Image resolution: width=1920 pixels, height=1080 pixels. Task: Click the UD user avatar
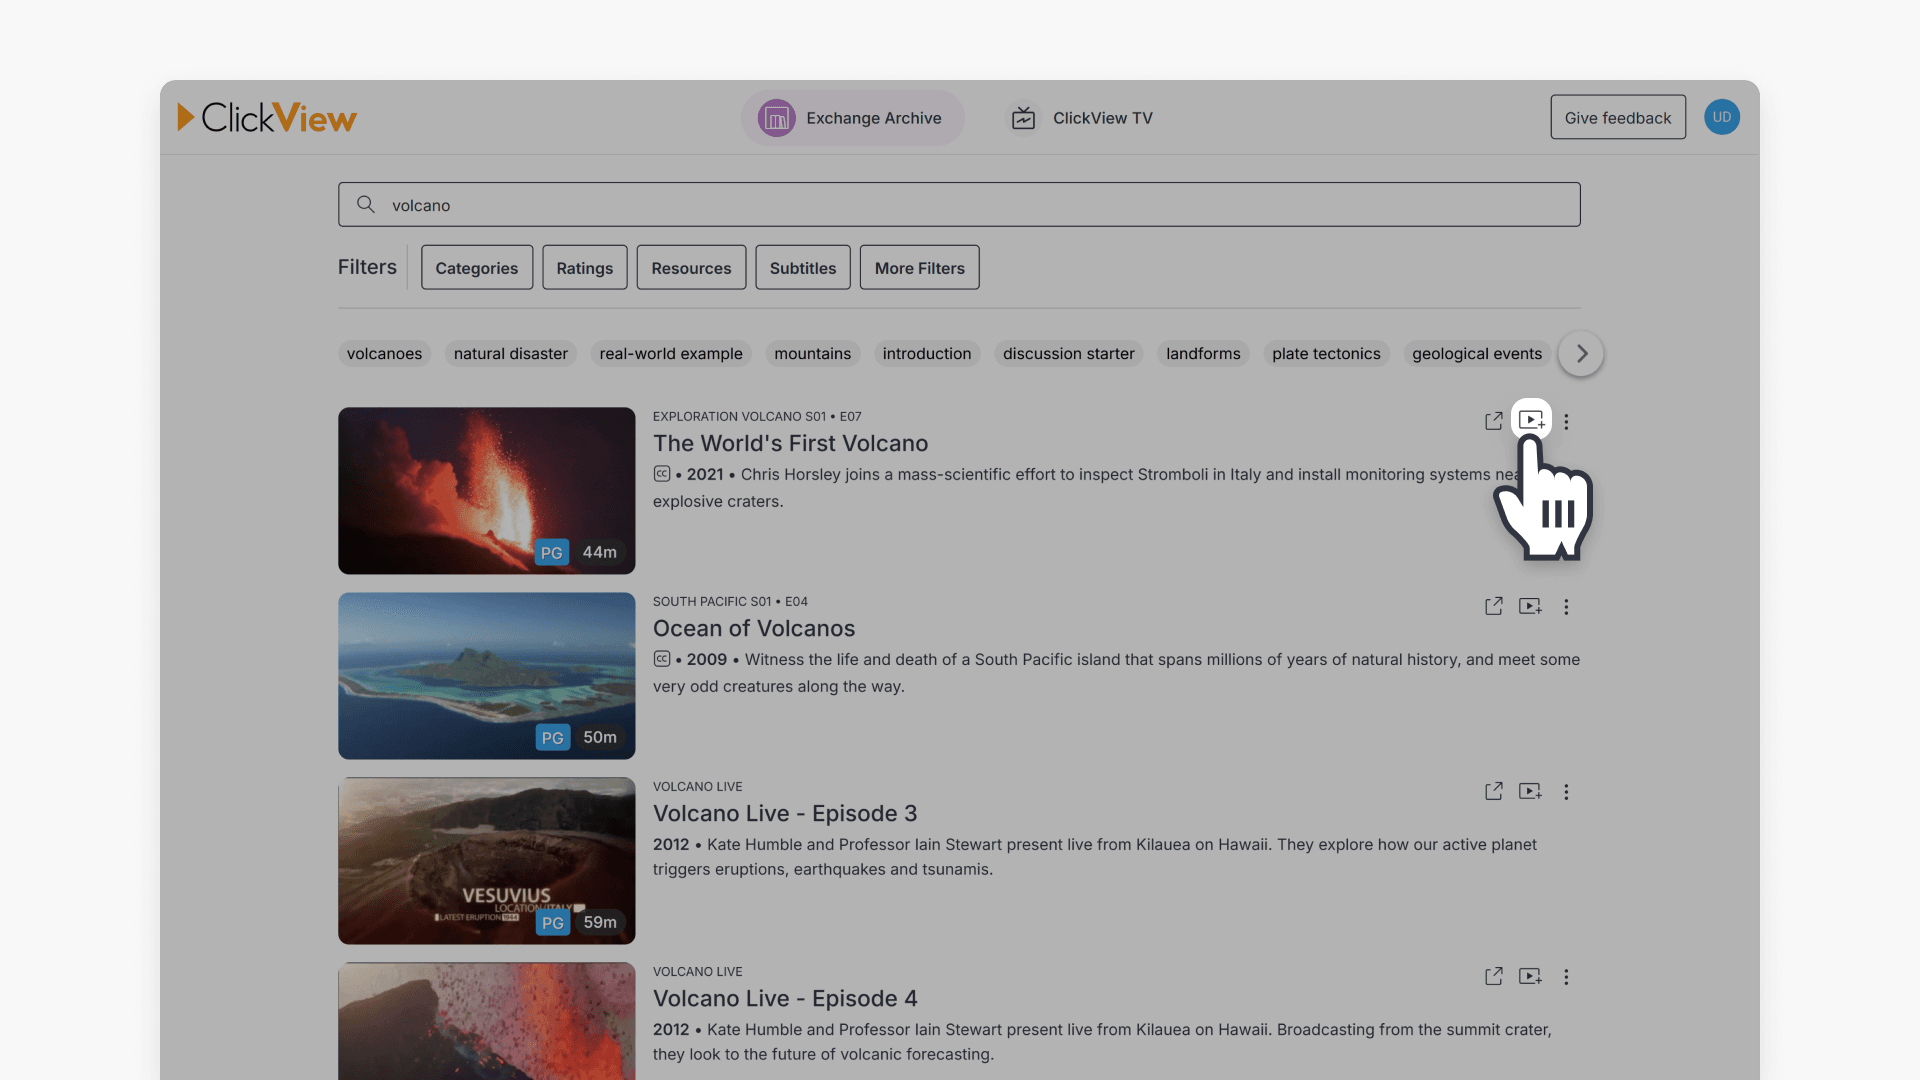coord(1722,117)
